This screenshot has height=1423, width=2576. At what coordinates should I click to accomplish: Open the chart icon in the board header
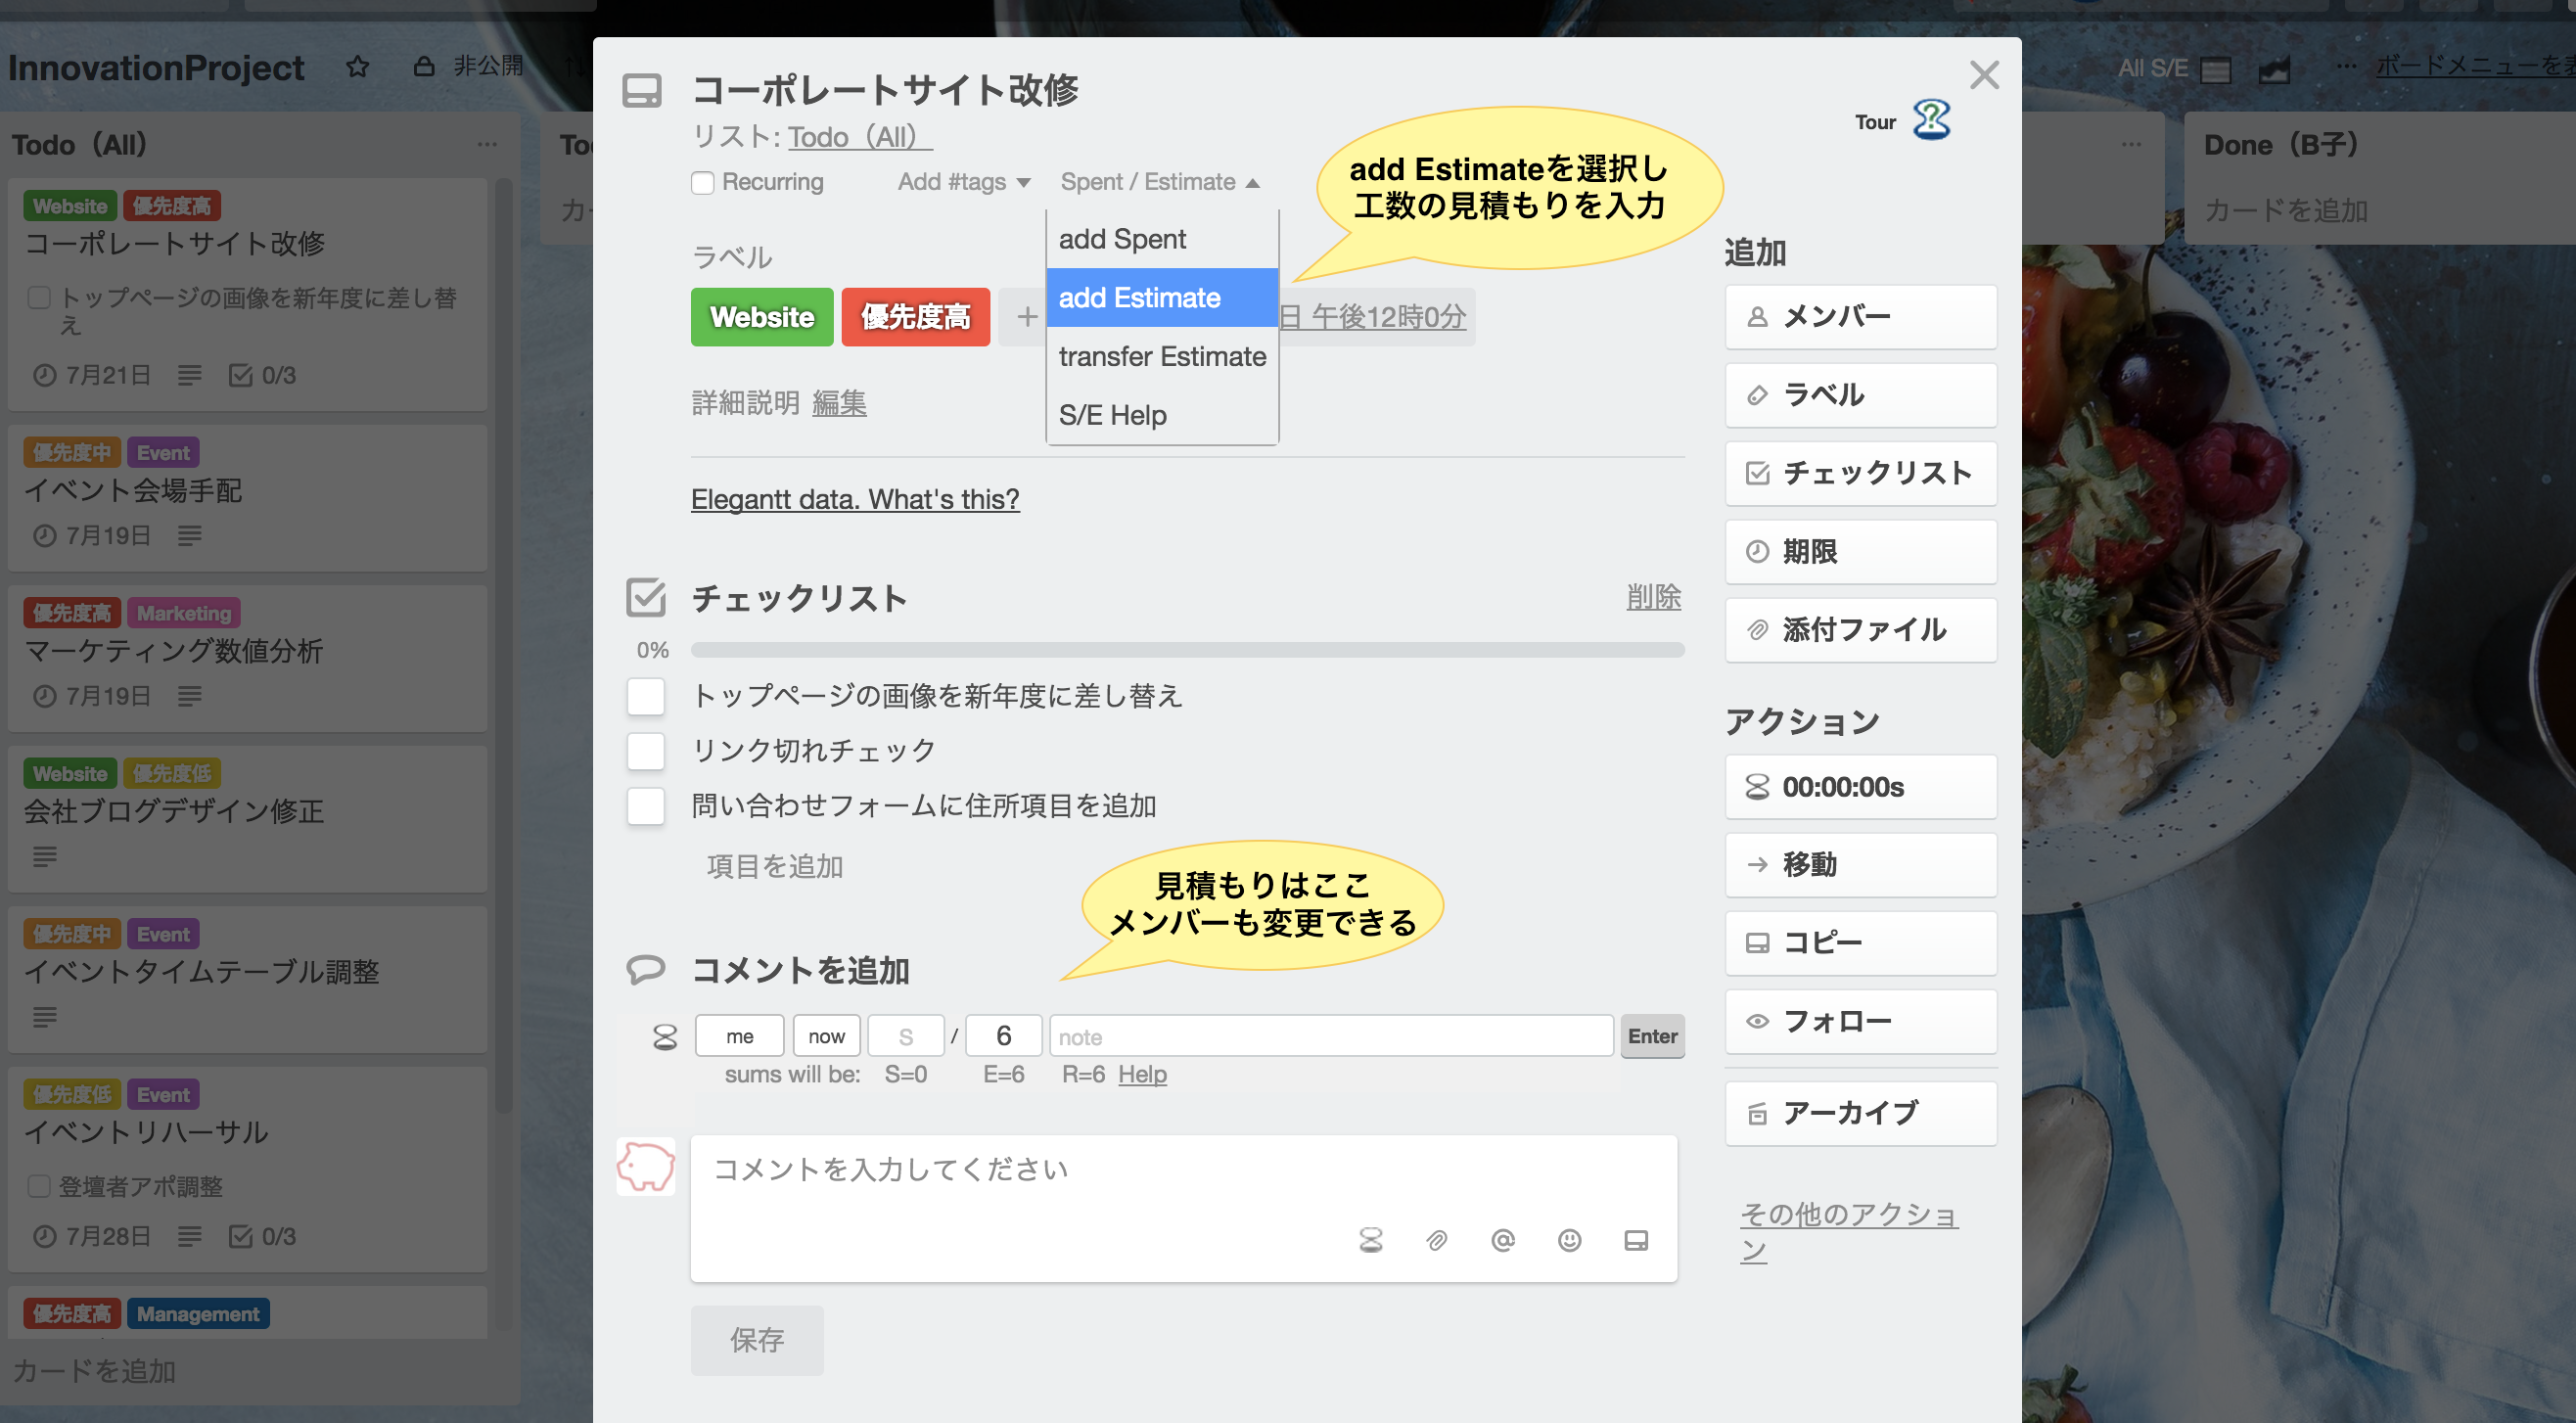click(x=2274, y=69)
